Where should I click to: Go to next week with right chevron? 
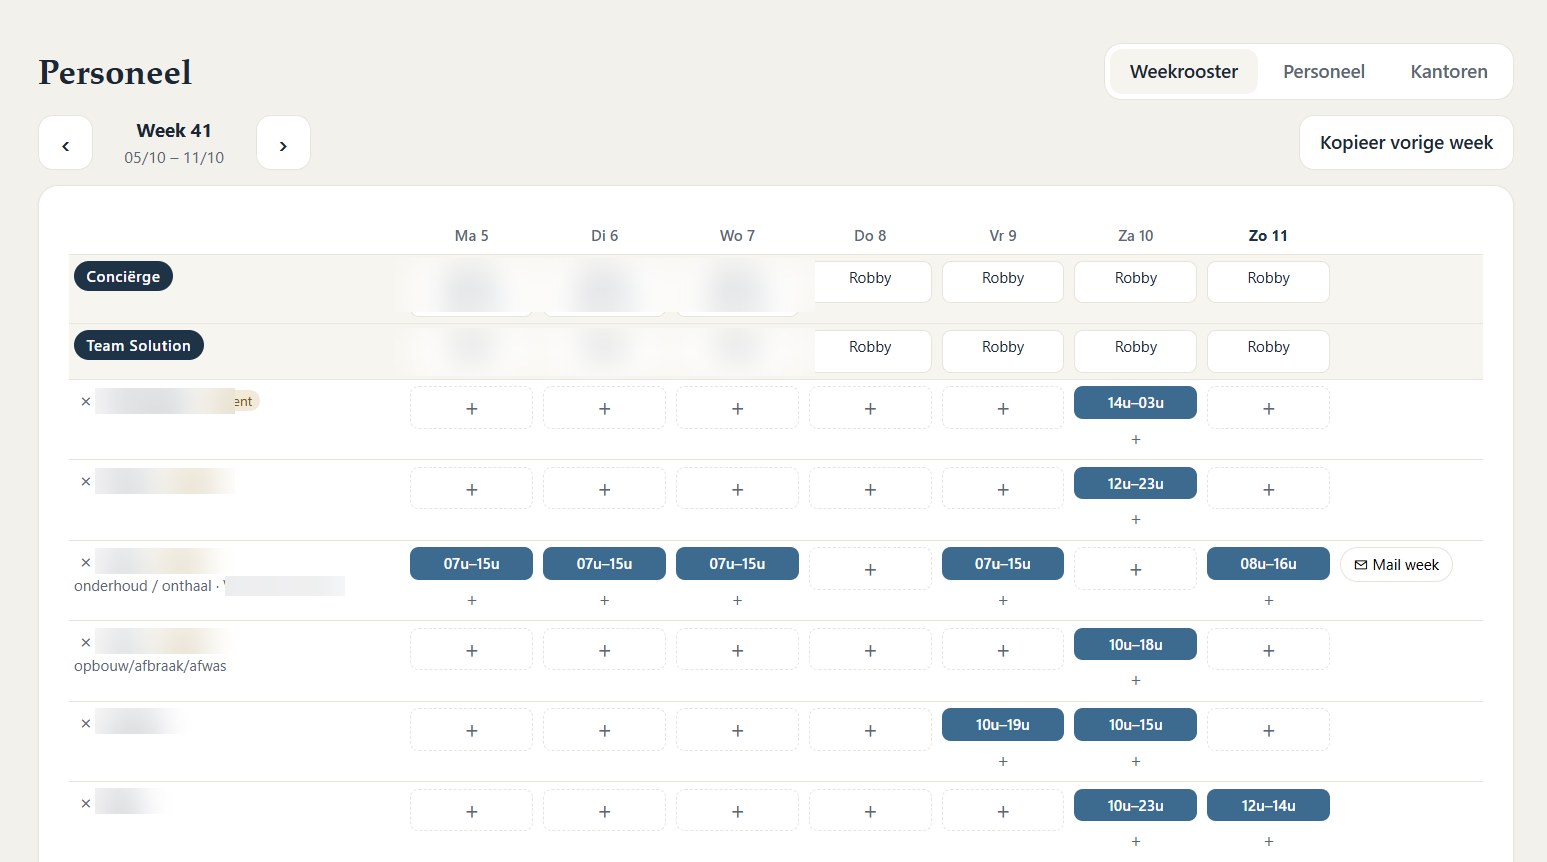pos(283,143)
